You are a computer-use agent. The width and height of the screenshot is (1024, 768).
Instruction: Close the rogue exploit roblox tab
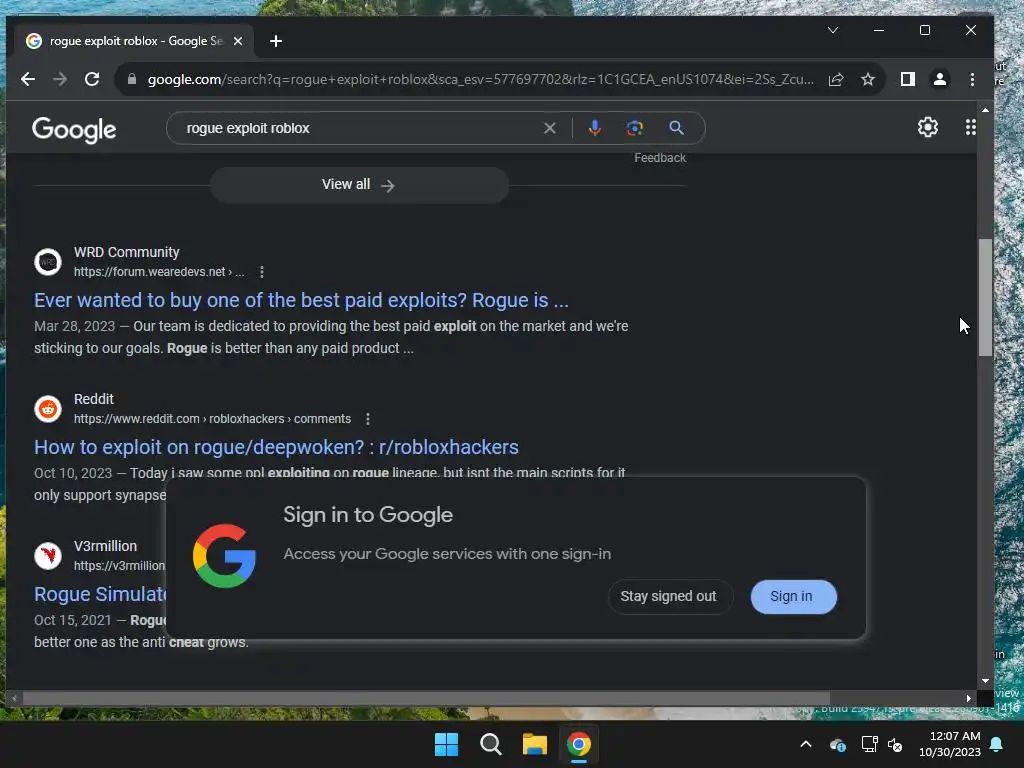click(x=238, y=41)
